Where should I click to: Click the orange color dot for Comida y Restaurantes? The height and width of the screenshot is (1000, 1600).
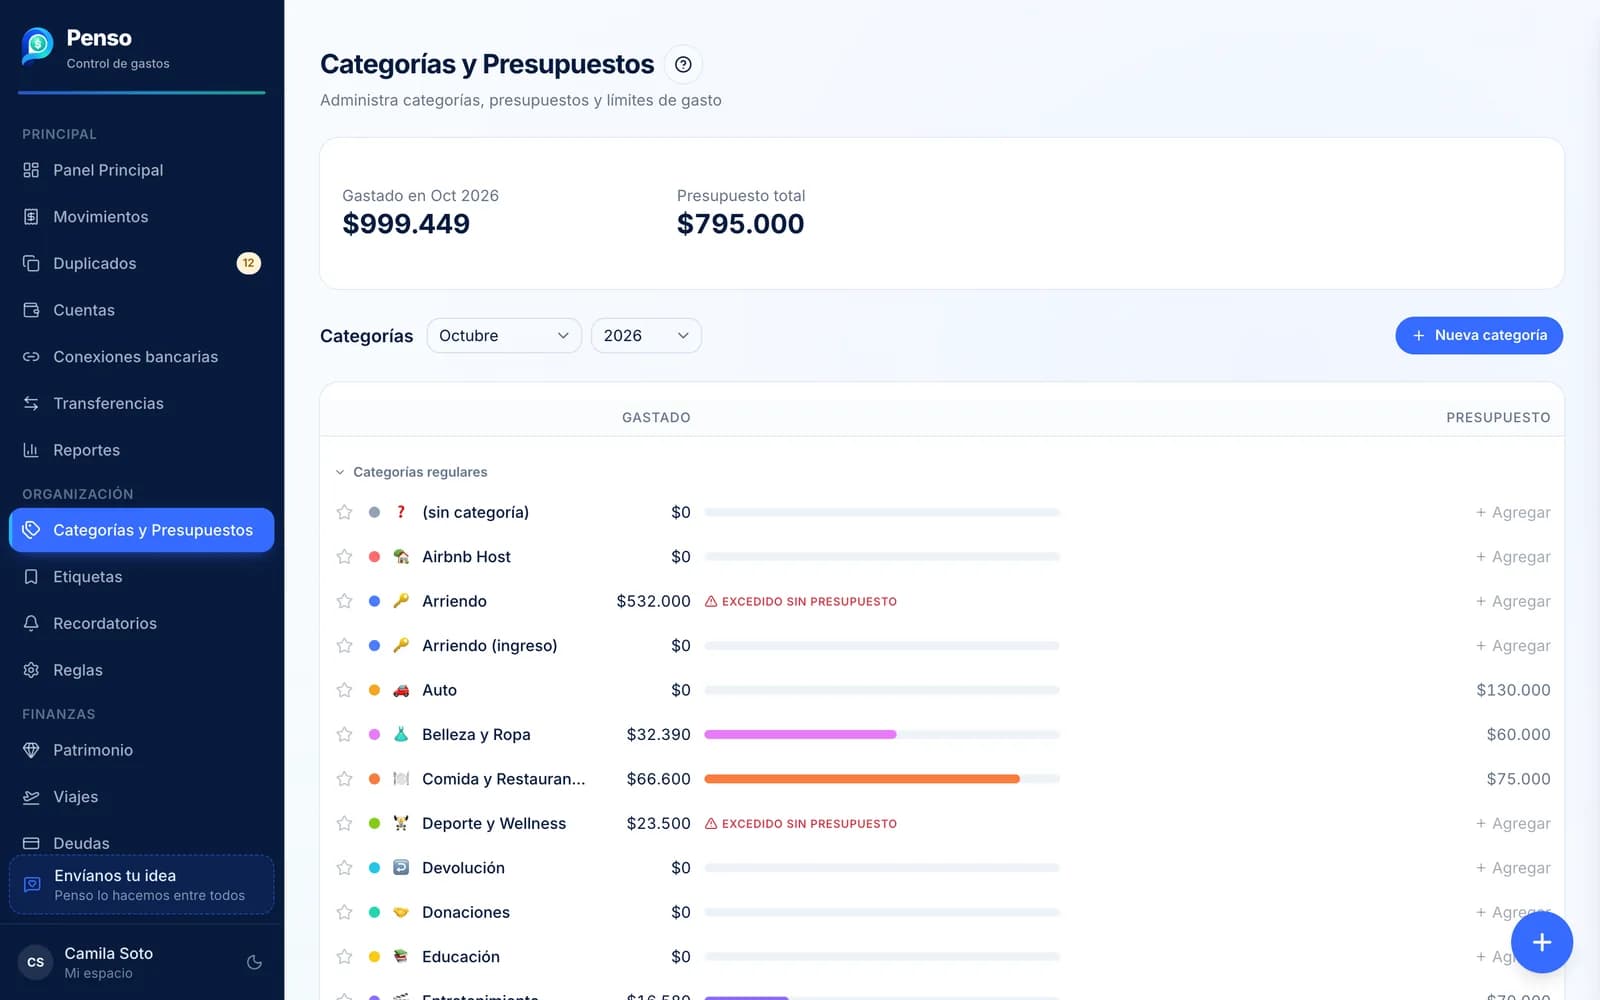(374, 779)
